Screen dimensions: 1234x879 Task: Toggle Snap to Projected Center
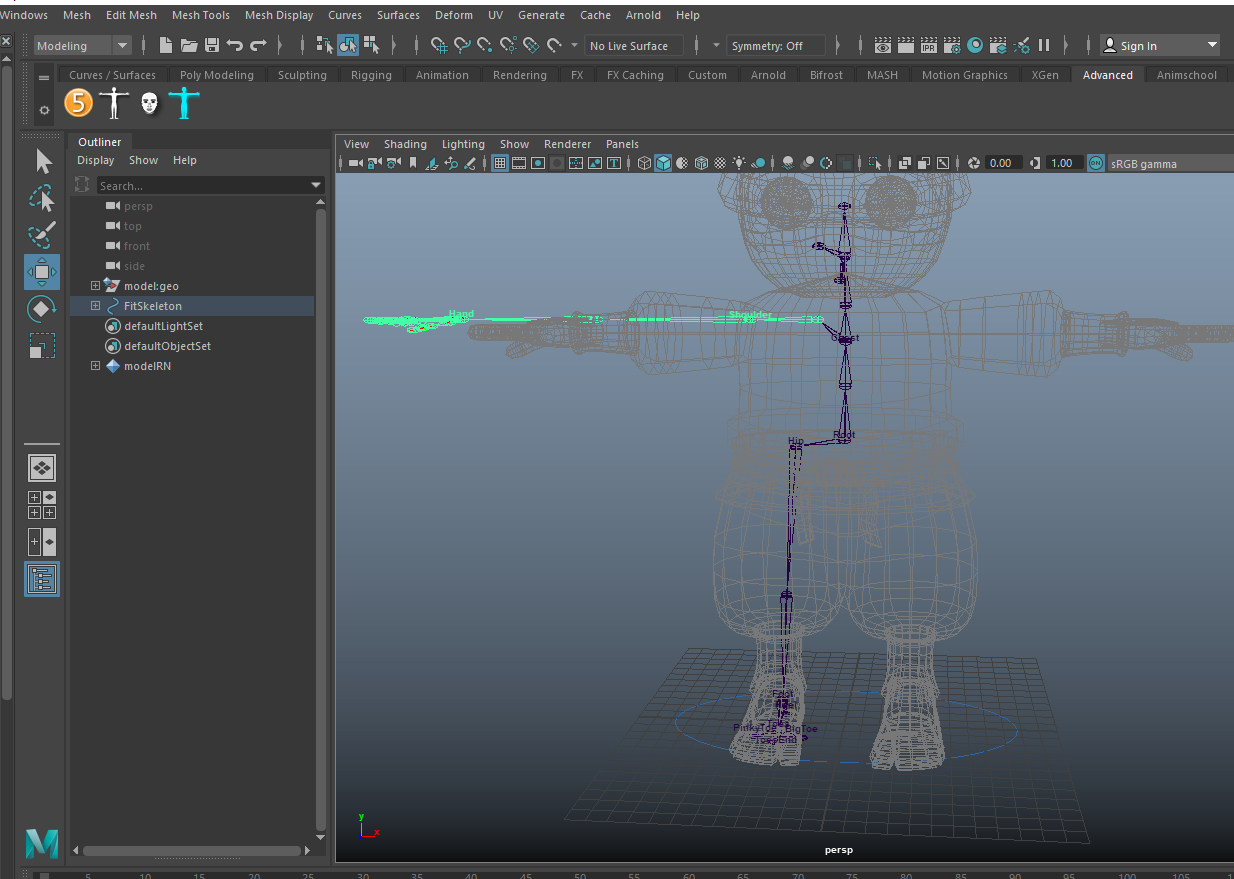click(x=508, y=45)
